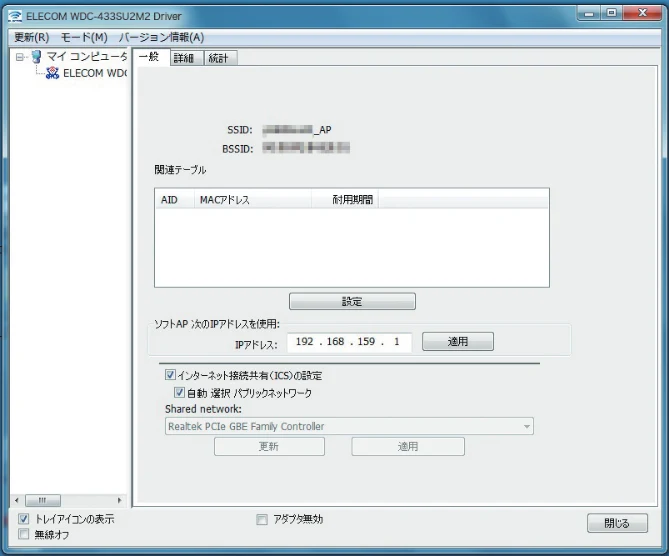Enable the アダプタ無効 checkbox
Image resolution: width=669 pixels, height=556 pixels.
click(262, 519)
